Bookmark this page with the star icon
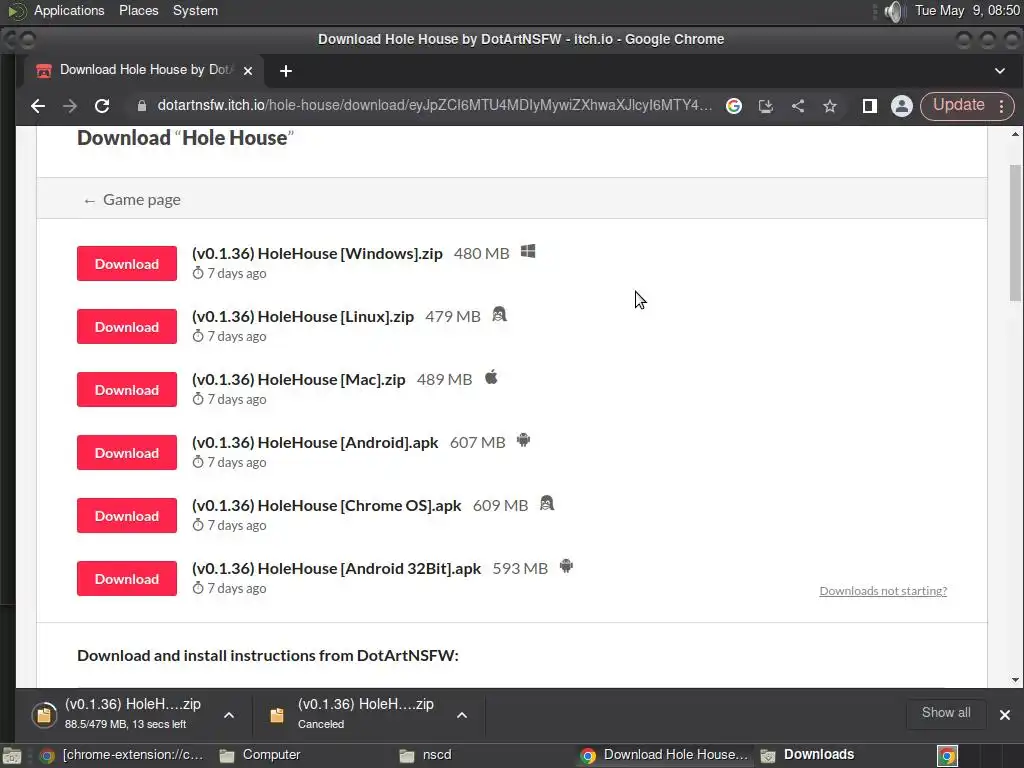Viewport: 1024px width, 768px height. coord(829,106)
